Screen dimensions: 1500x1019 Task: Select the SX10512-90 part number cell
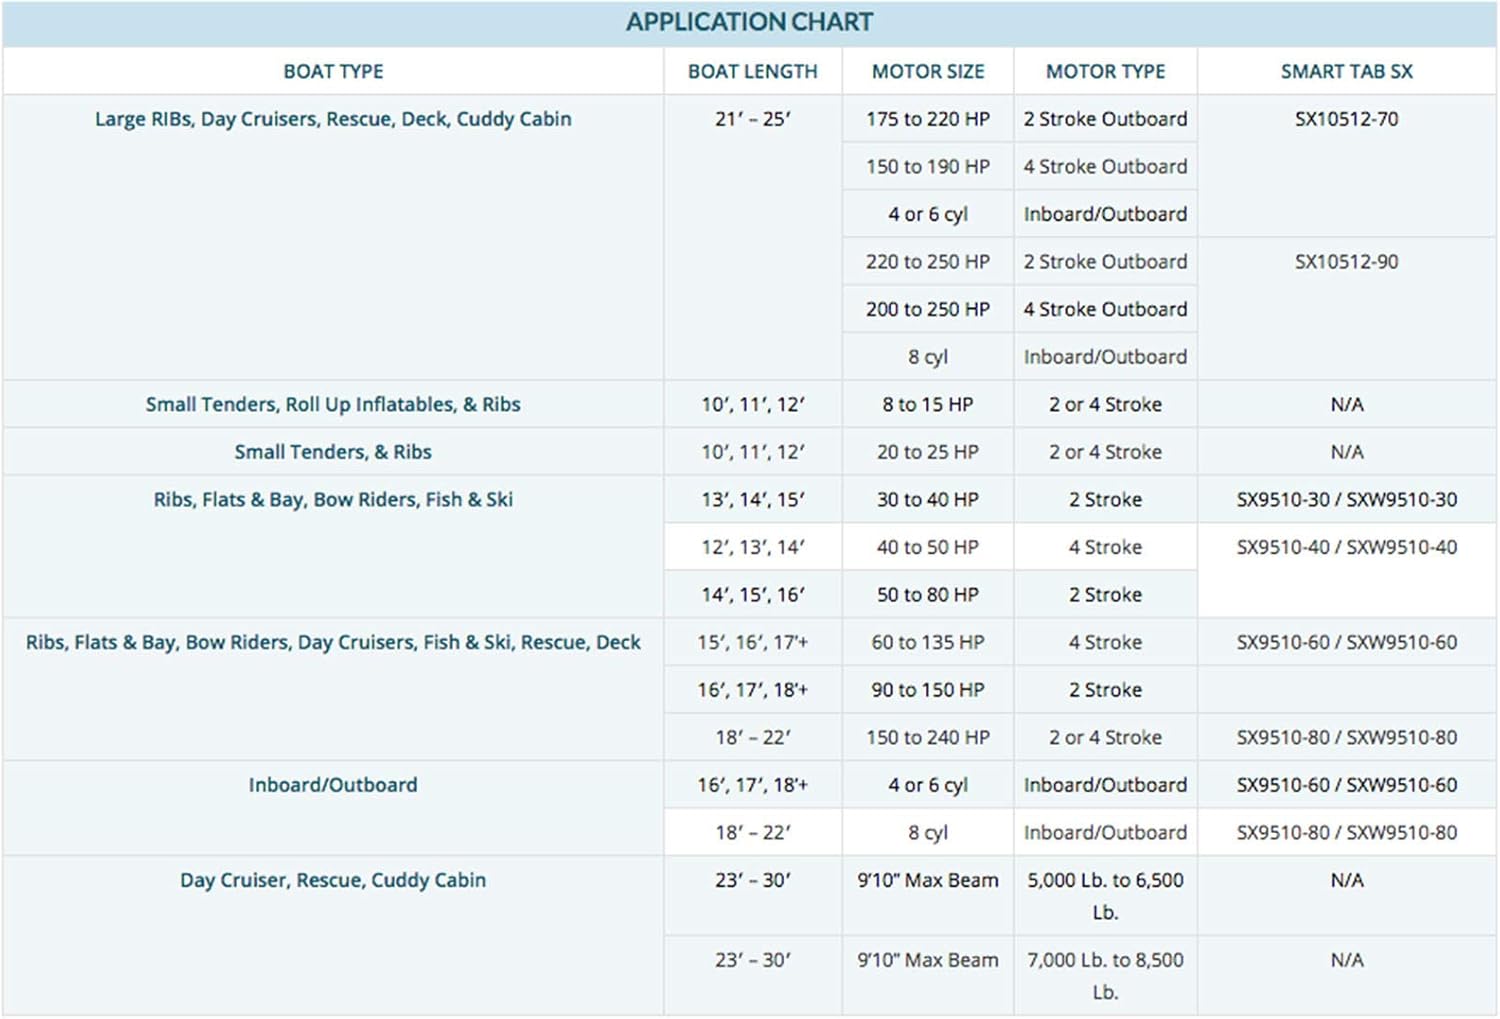click(1346, 262)
